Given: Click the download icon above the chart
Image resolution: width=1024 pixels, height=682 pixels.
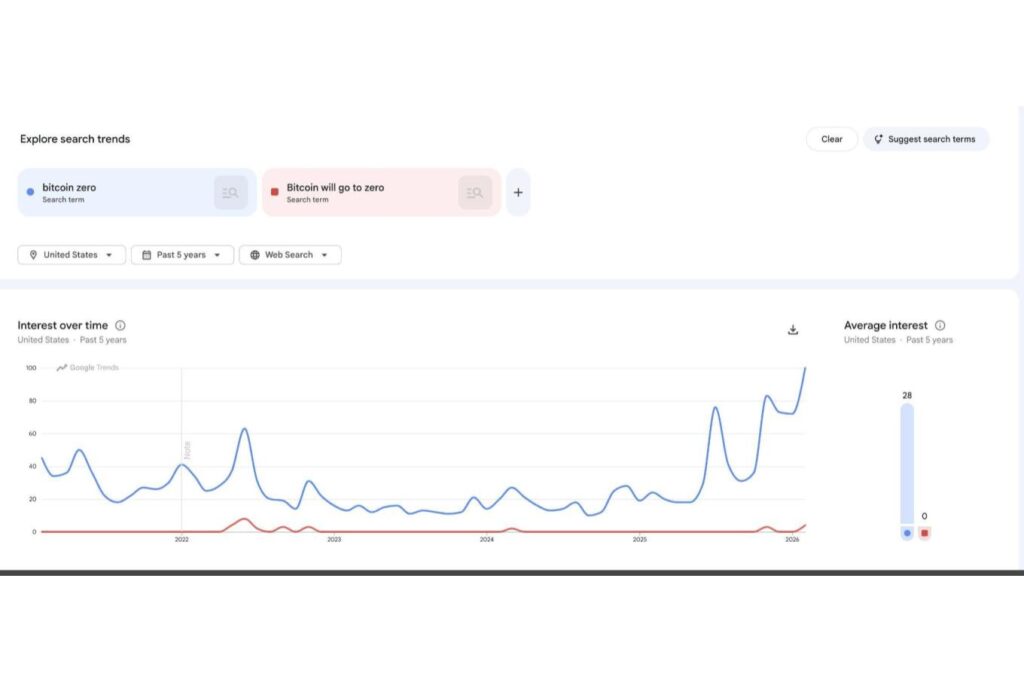Looking at the screenshot, I should (x=793, y=330).
